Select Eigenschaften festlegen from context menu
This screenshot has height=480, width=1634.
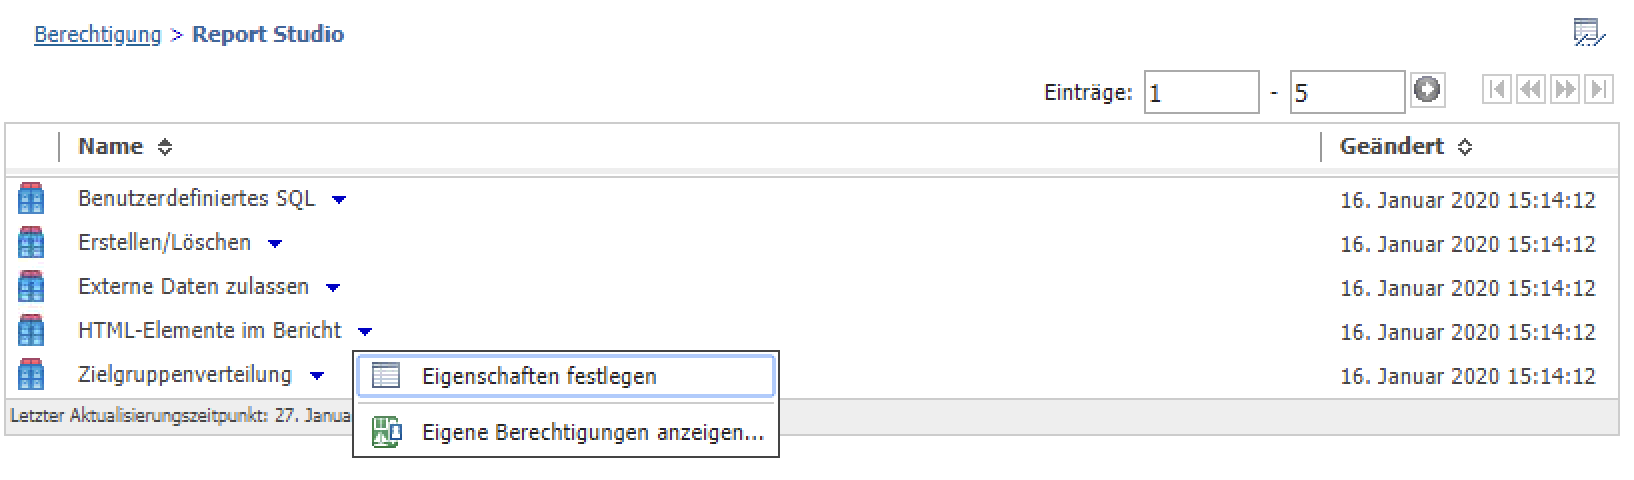pos(539,377)
